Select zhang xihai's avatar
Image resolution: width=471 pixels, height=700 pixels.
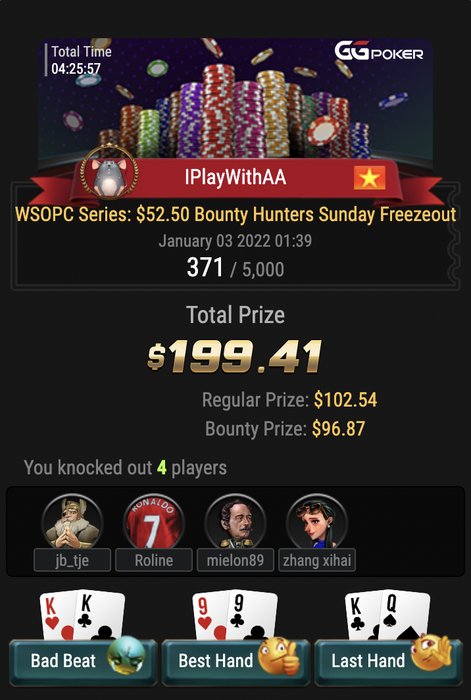pos(317,522)
